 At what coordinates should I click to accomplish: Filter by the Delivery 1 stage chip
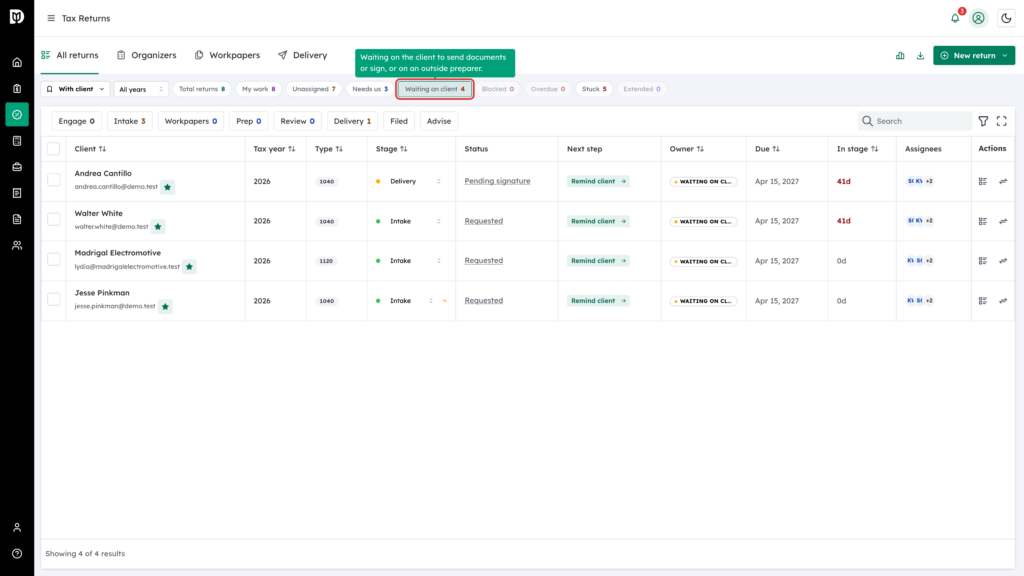[352, 121]
